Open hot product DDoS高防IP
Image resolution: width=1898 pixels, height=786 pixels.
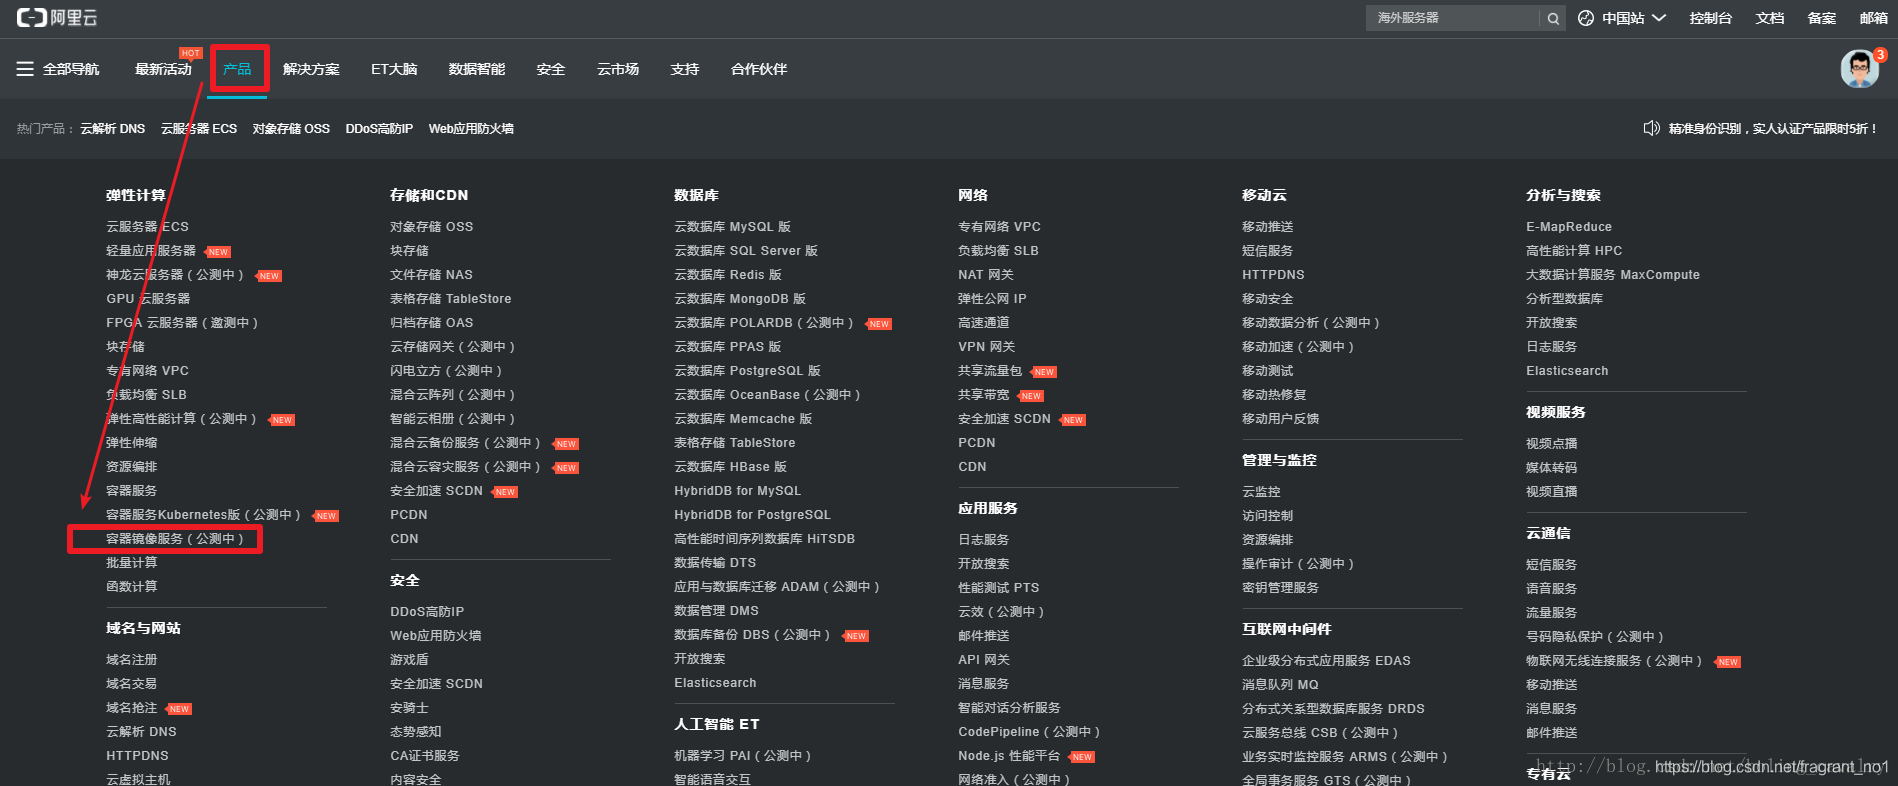pos(379,129)
